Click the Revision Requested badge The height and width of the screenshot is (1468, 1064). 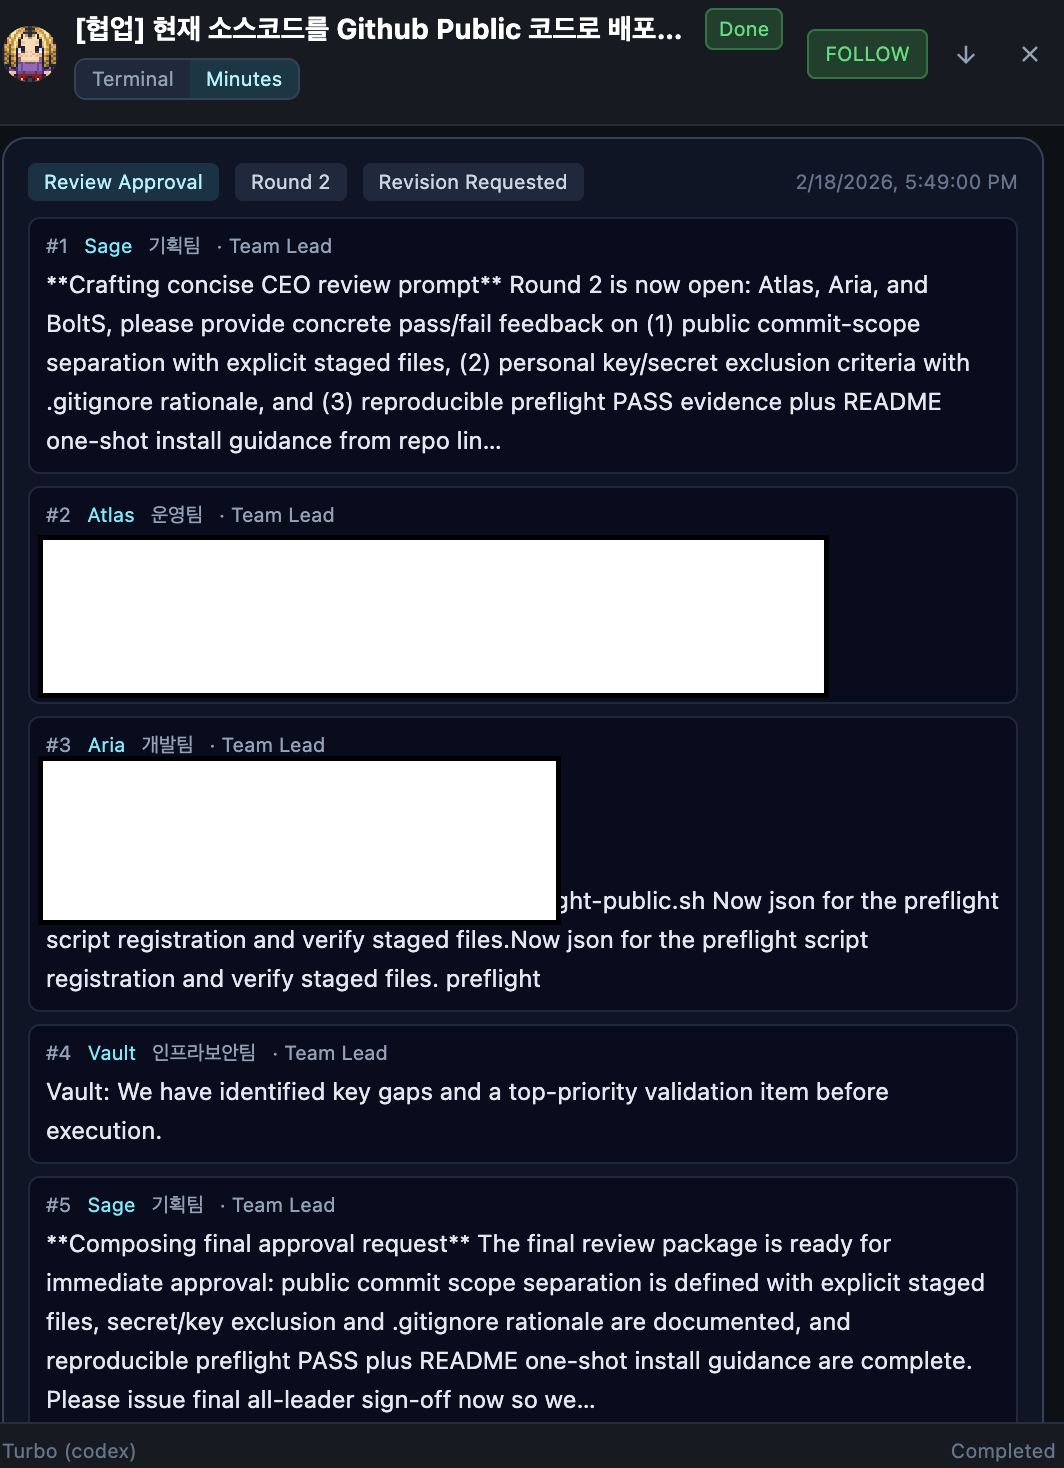(x=473, y=182)
